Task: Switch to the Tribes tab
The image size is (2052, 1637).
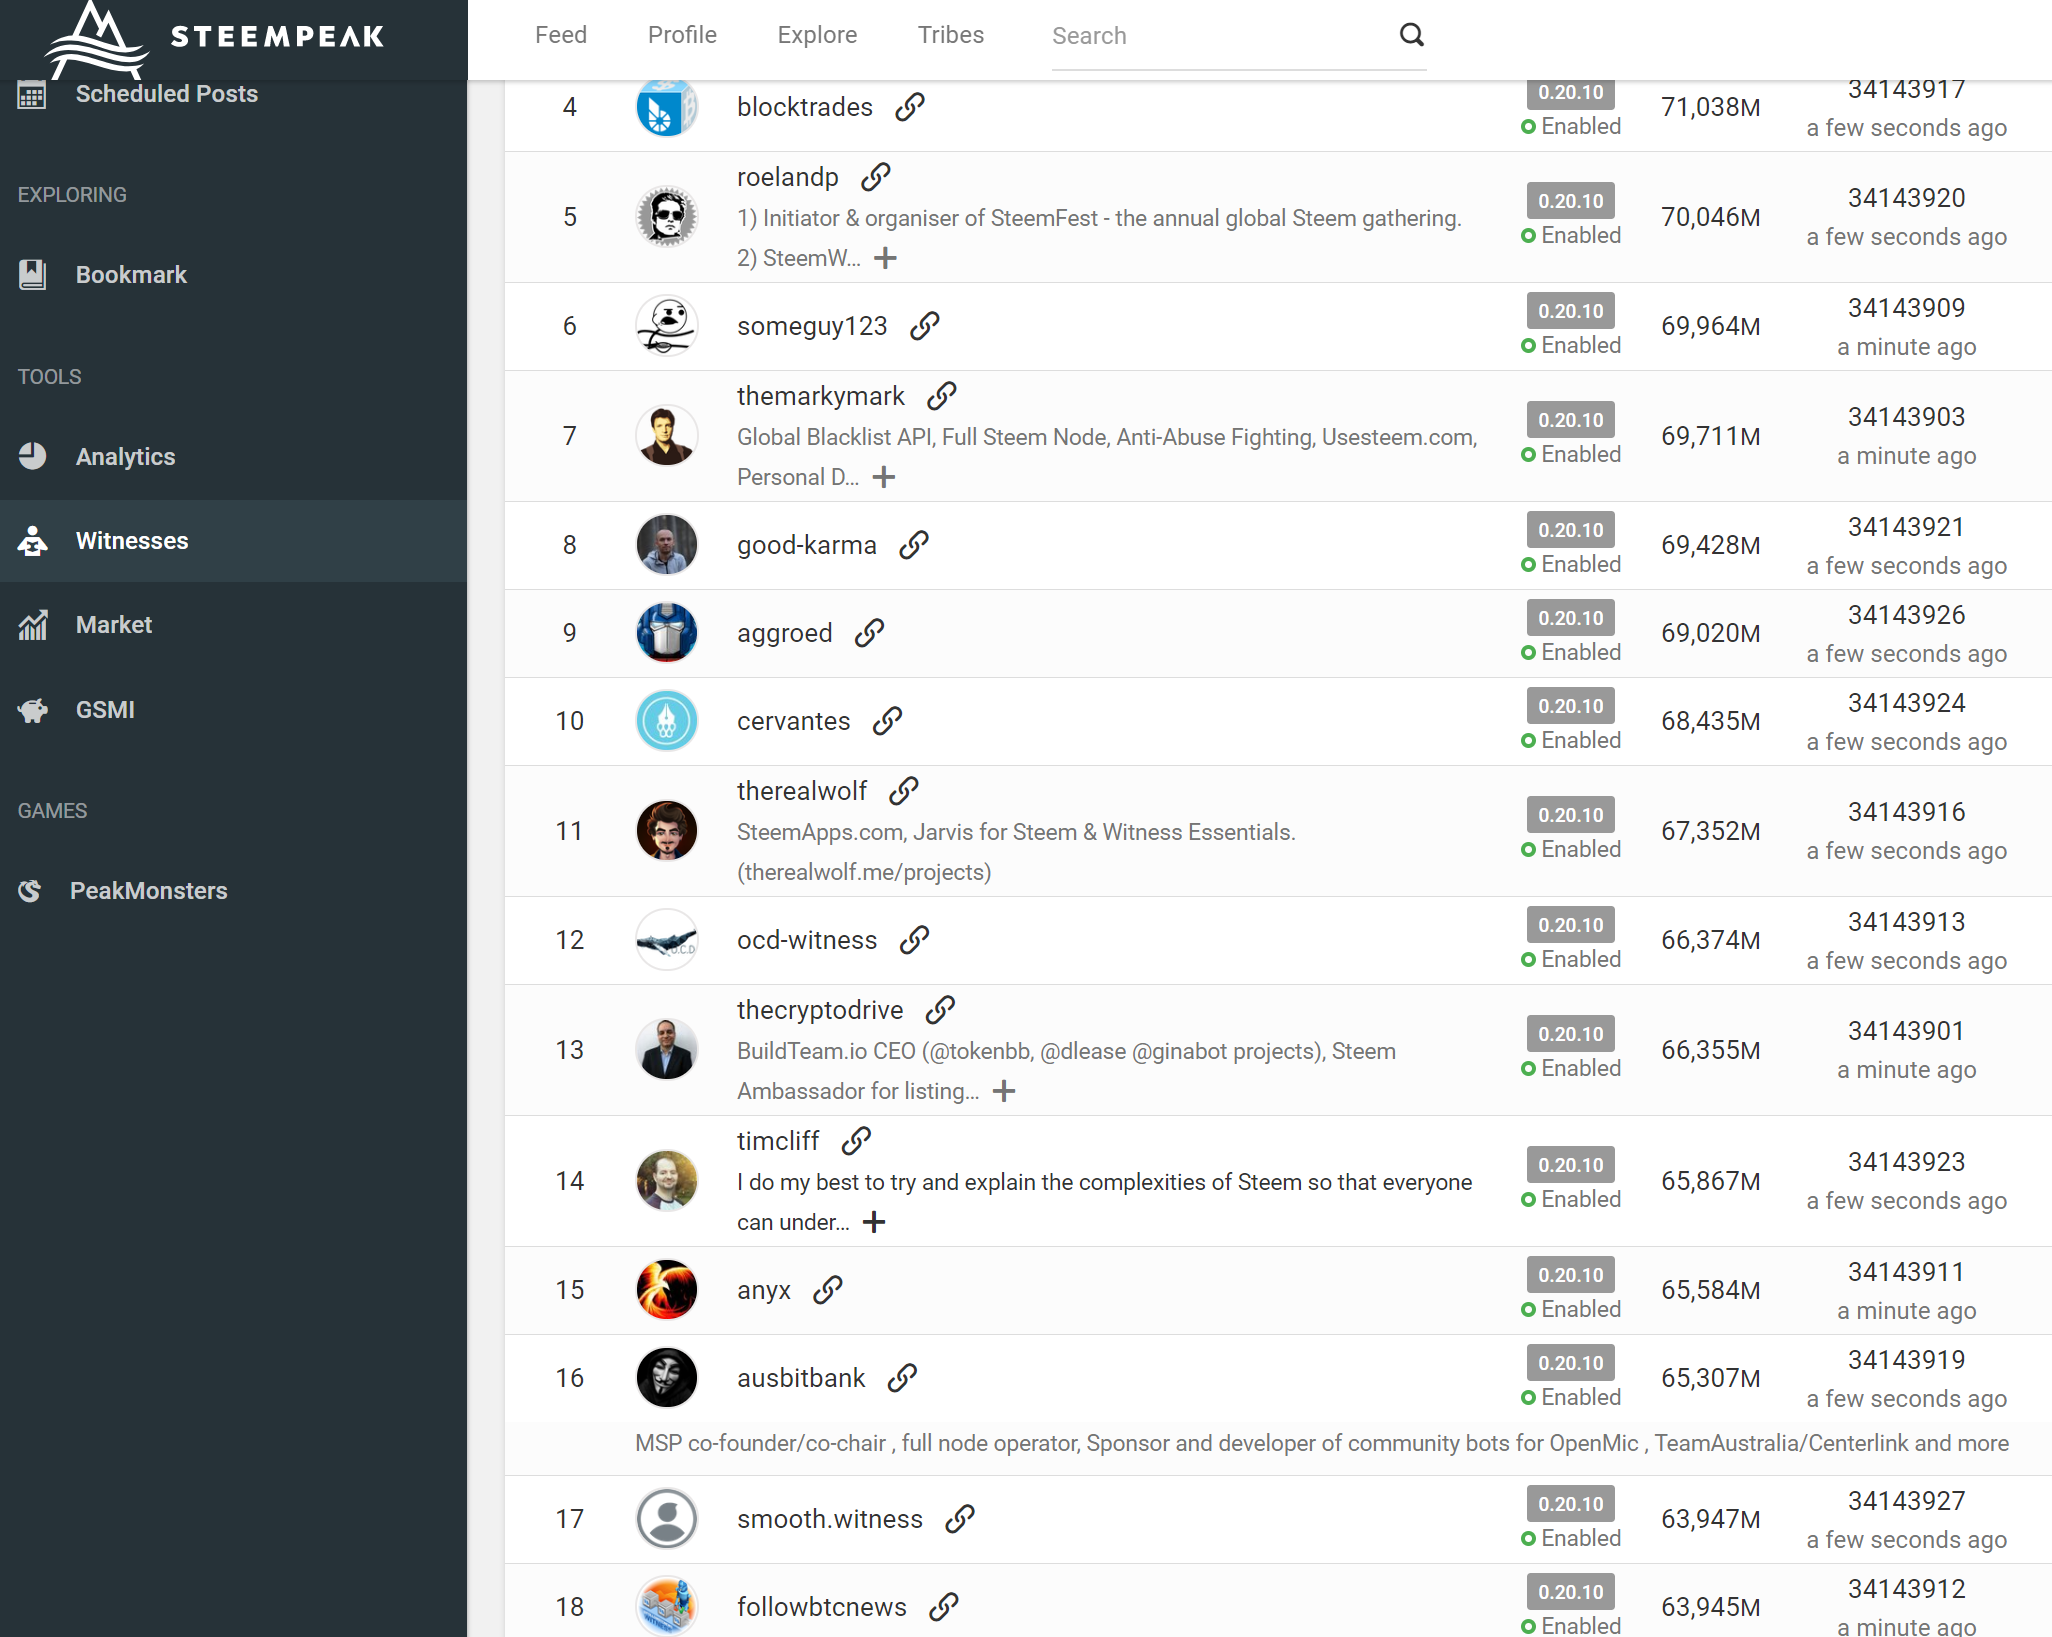Action: (950, 35)
